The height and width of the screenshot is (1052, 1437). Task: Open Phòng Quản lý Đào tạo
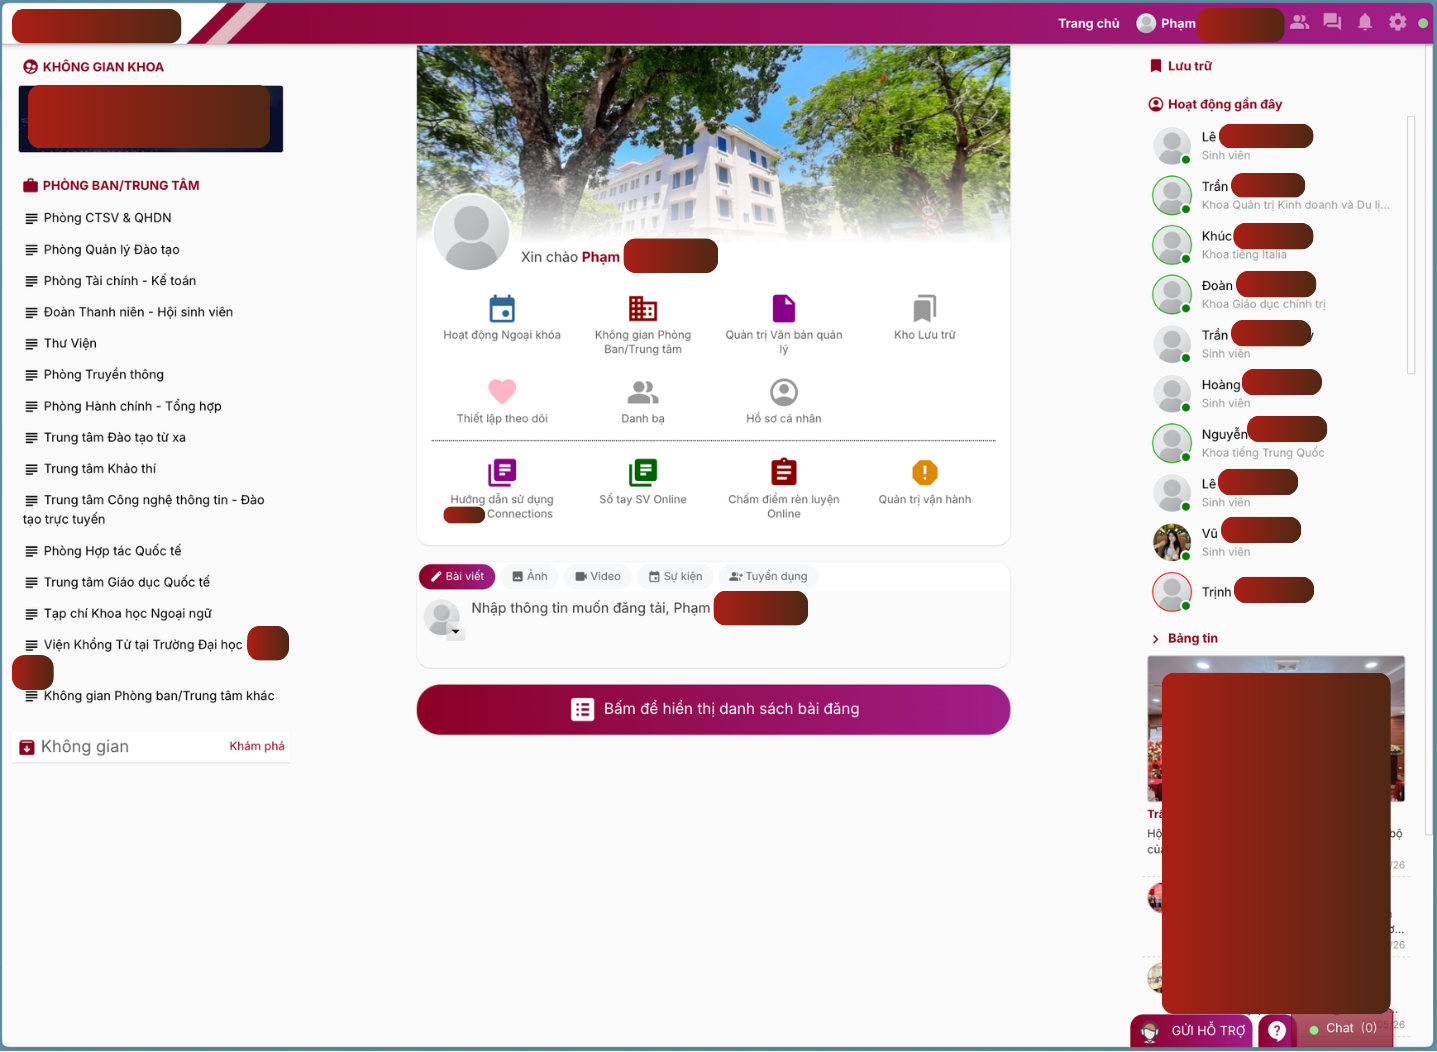(x=112, y=250)
